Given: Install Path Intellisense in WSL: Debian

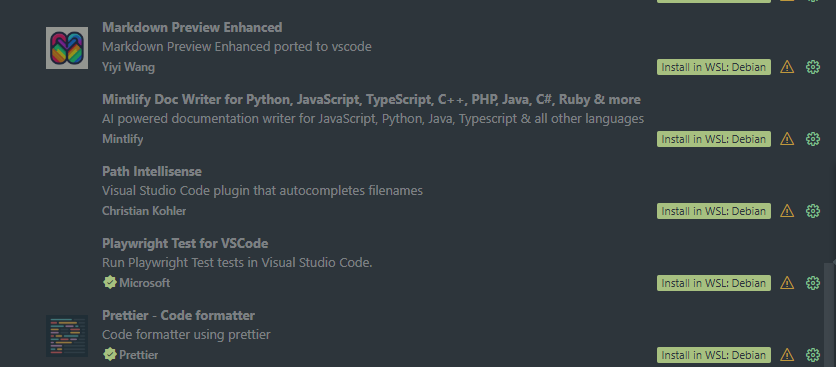Looking at the screenshot, I should click(714, 211).
